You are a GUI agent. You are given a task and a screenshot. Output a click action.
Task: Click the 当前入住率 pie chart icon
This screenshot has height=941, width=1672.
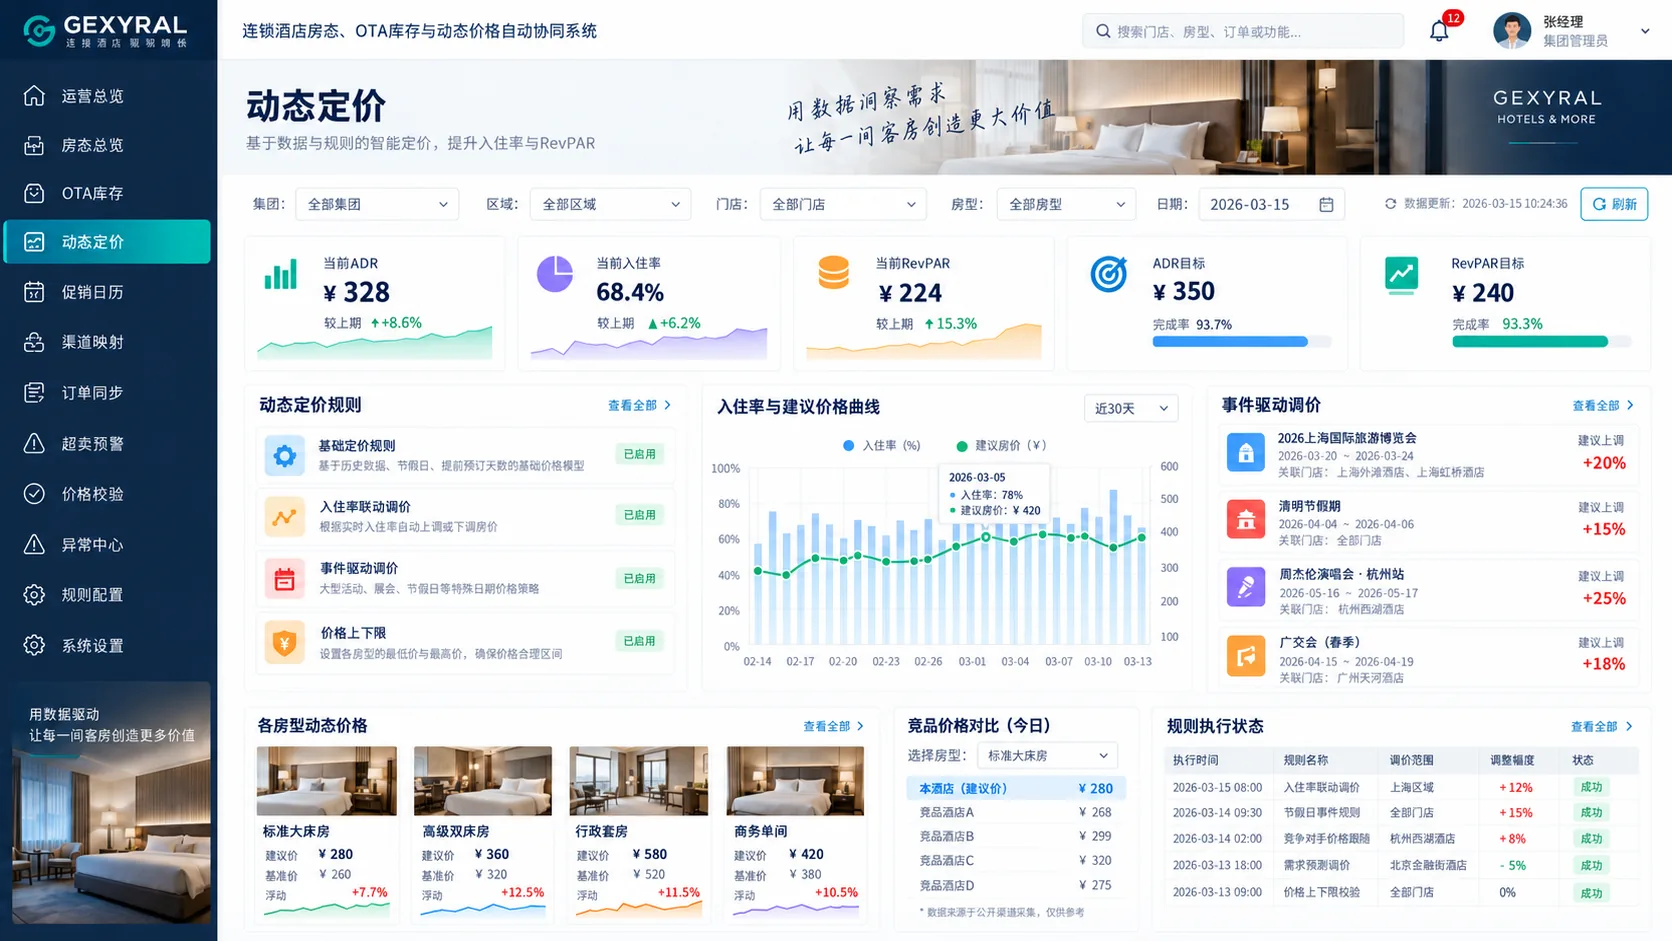[555, 274]
